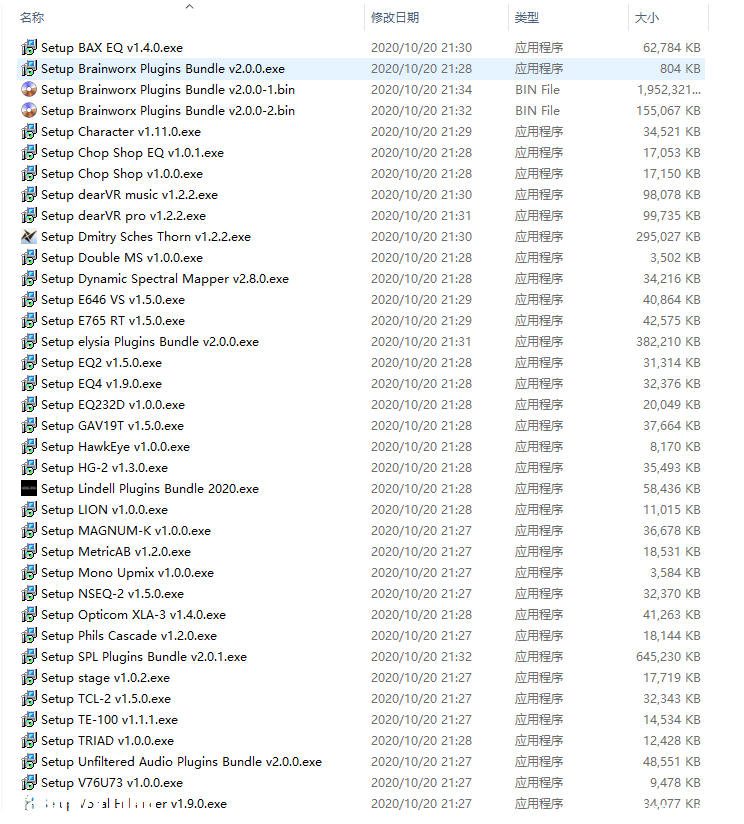
Task: Click the 155,067 KB size cell
Action: [668, 111]
